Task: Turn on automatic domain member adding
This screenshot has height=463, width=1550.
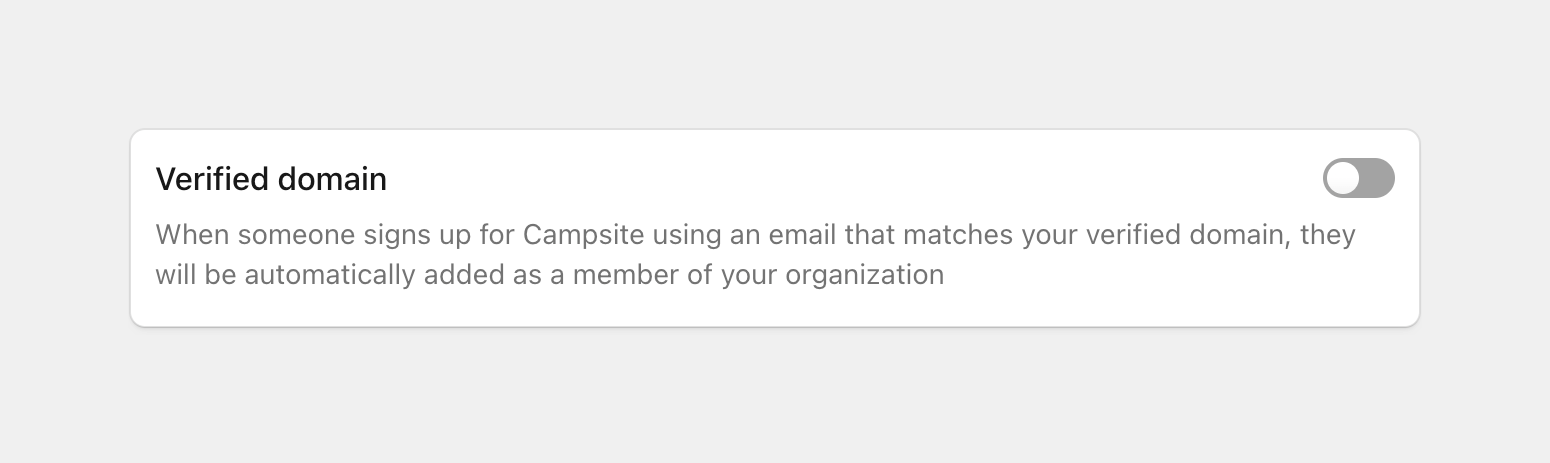Action: click(1358, 178)
